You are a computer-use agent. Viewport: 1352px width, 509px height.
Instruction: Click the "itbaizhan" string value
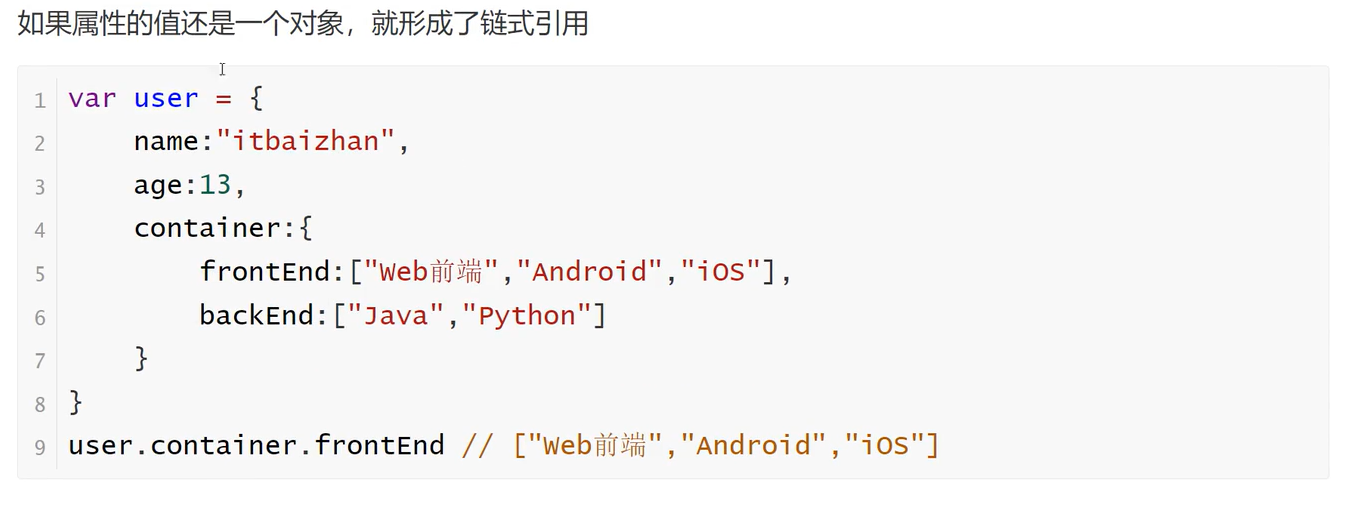tap(306, 141)
